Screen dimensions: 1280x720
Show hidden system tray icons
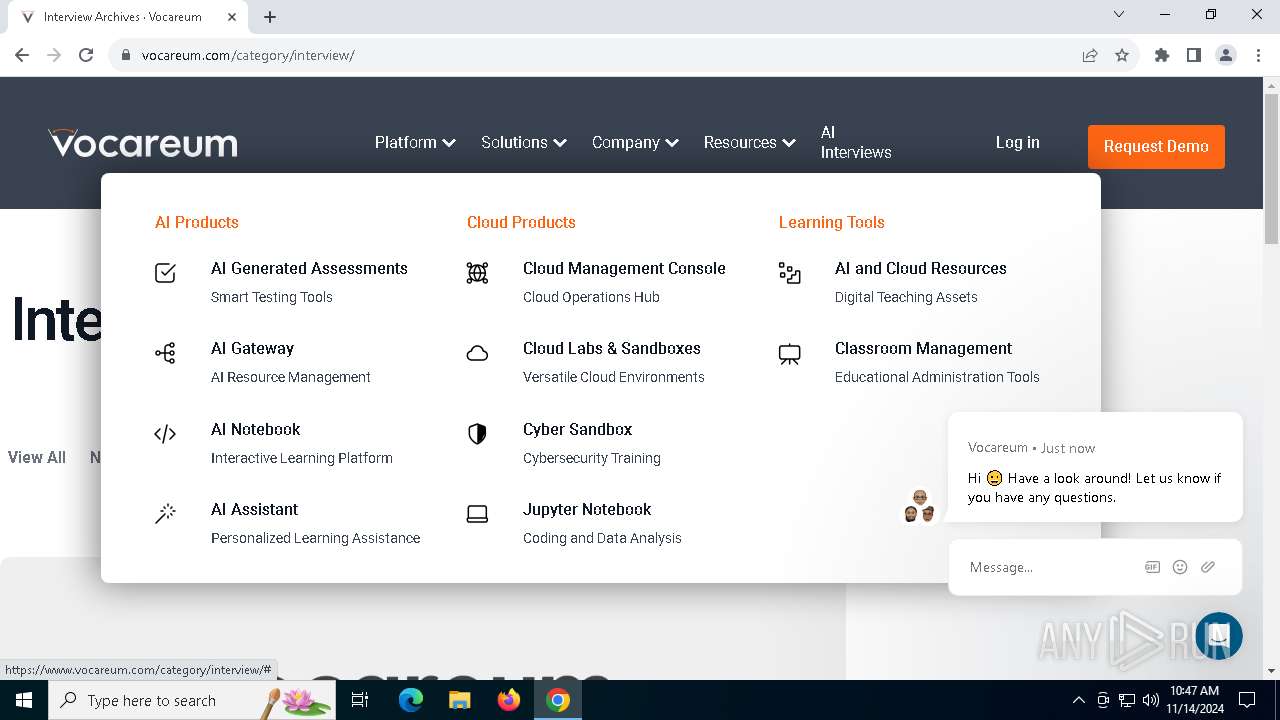(1078, 700)
